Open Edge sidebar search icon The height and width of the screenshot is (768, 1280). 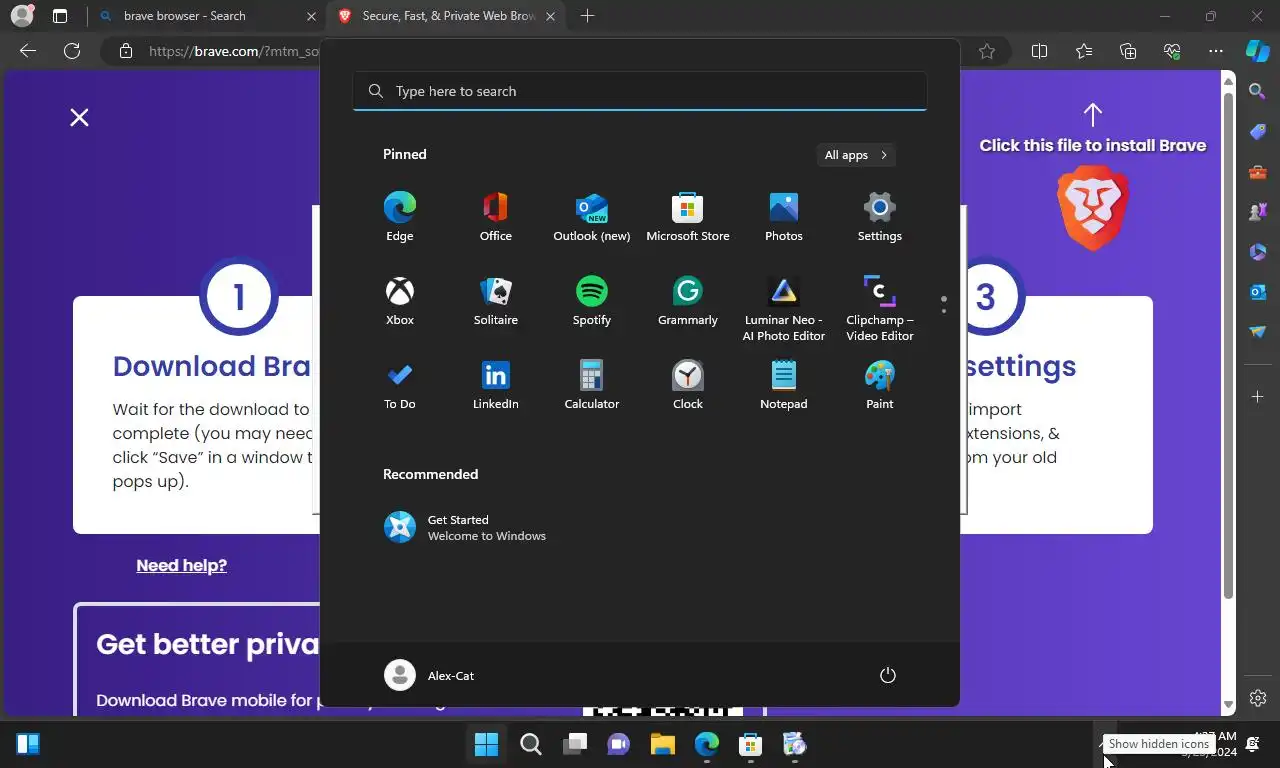tap(1258, 91)
